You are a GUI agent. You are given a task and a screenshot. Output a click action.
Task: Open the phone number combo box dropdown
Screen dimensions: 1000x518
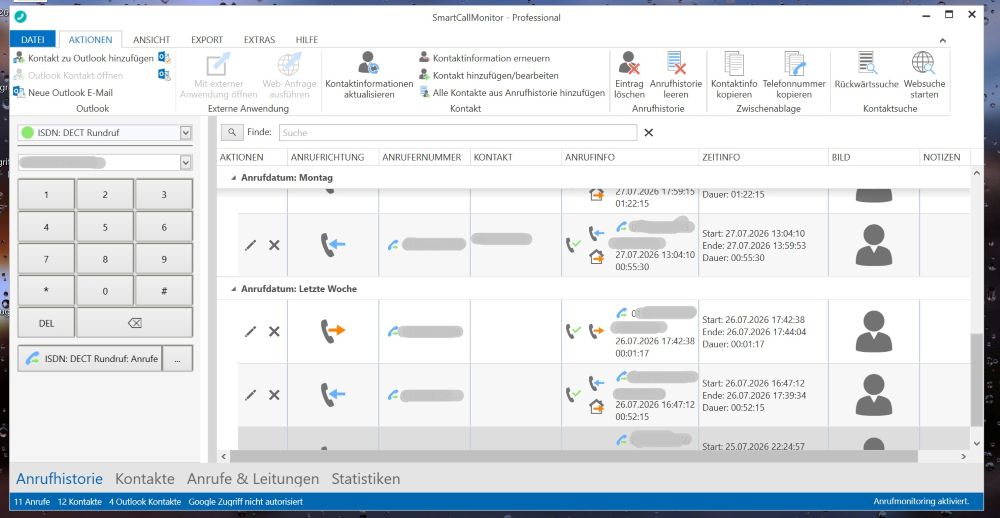(x=186, y=163)
